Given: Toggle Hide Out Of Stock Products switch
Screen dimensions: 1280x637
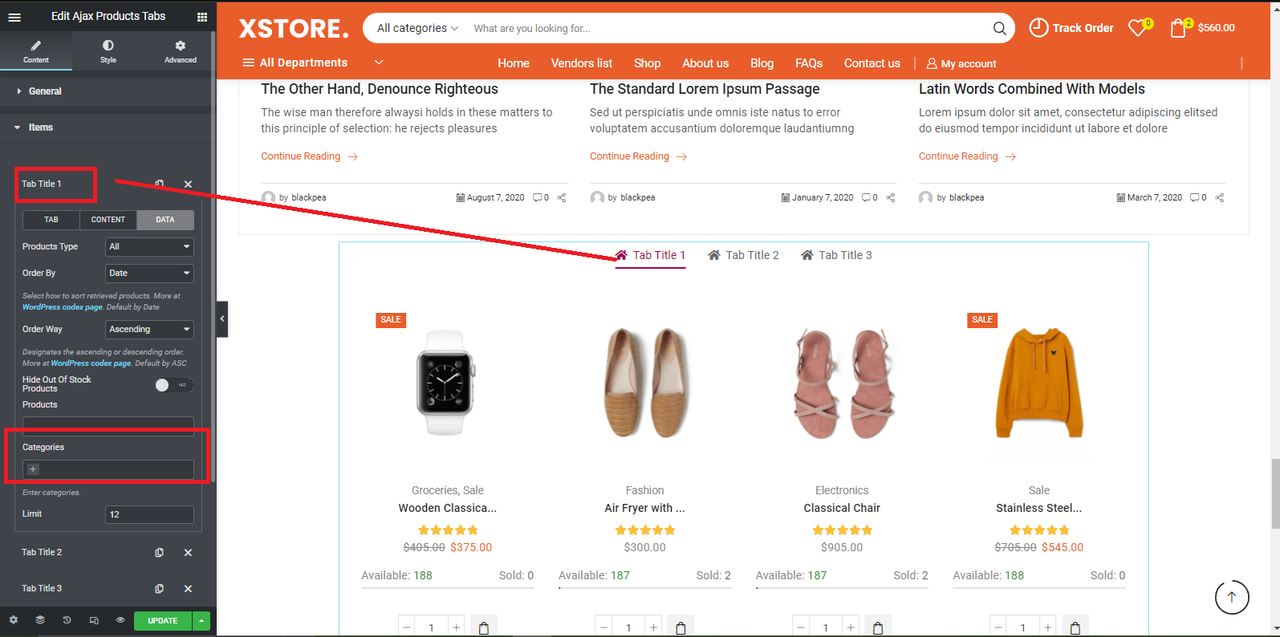Looking at the screenshot, I should coord(174,385).
